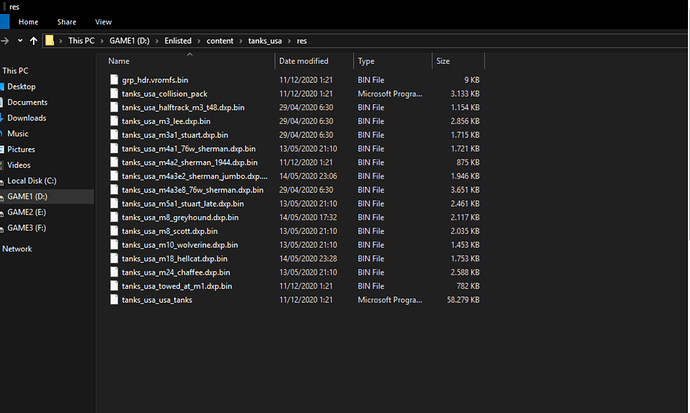This screenshot has height=413, width=690.
Task: Open Pictures in navigation pane
Action: [21, 150]
